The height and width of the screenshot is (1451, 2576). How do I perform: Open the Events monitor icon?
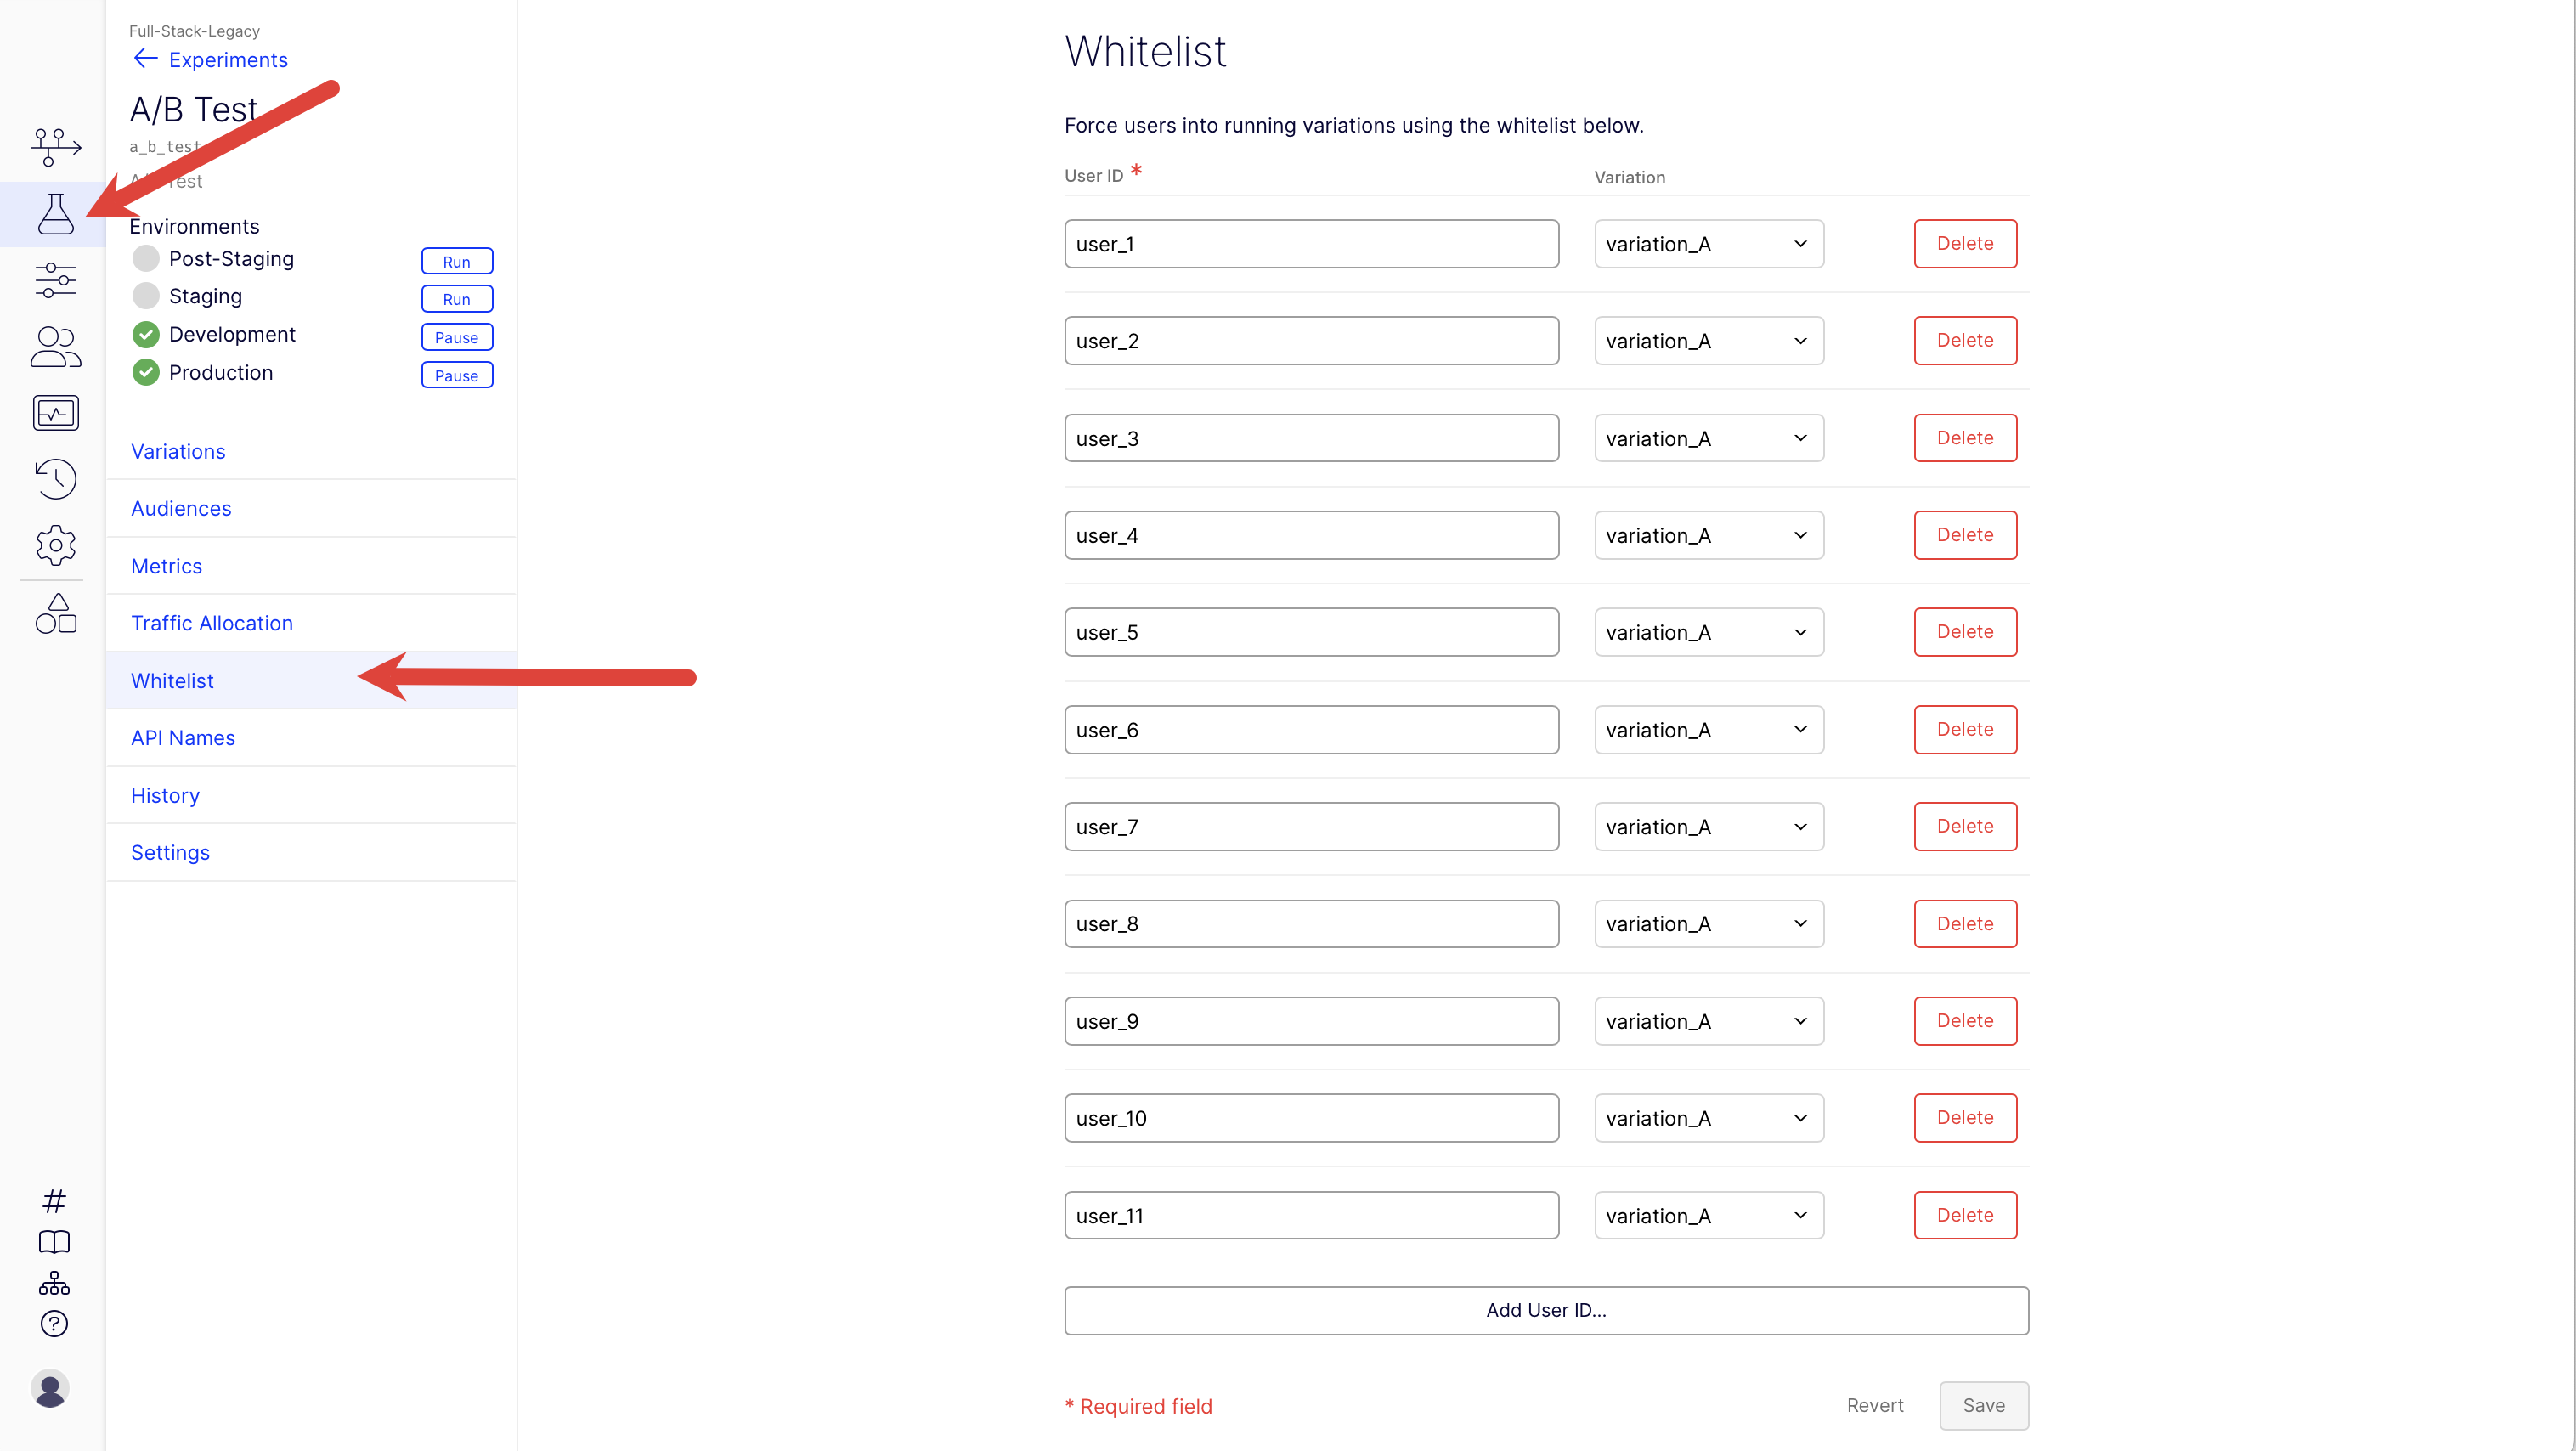[55, 413]
